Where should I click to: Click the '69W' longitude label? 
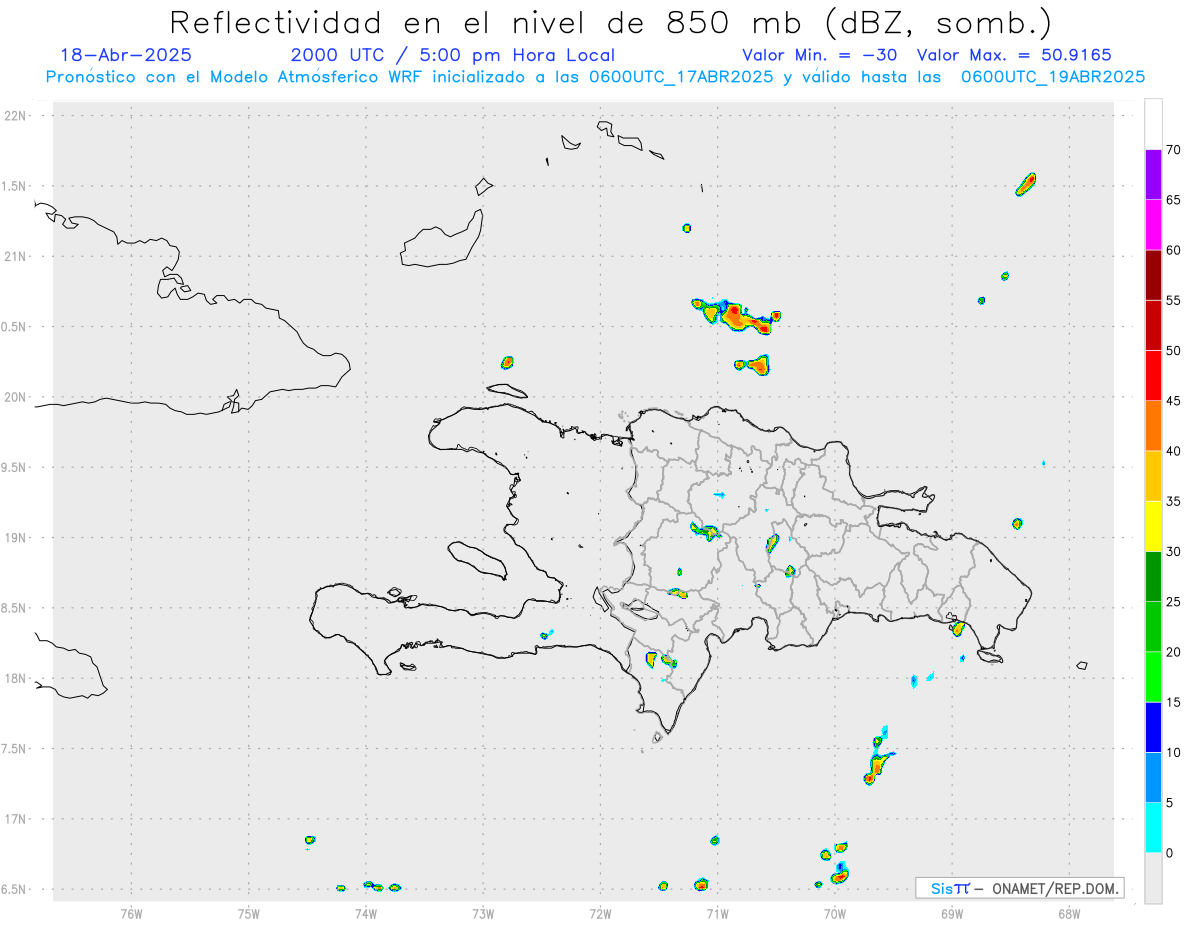[x=951, y=913]
